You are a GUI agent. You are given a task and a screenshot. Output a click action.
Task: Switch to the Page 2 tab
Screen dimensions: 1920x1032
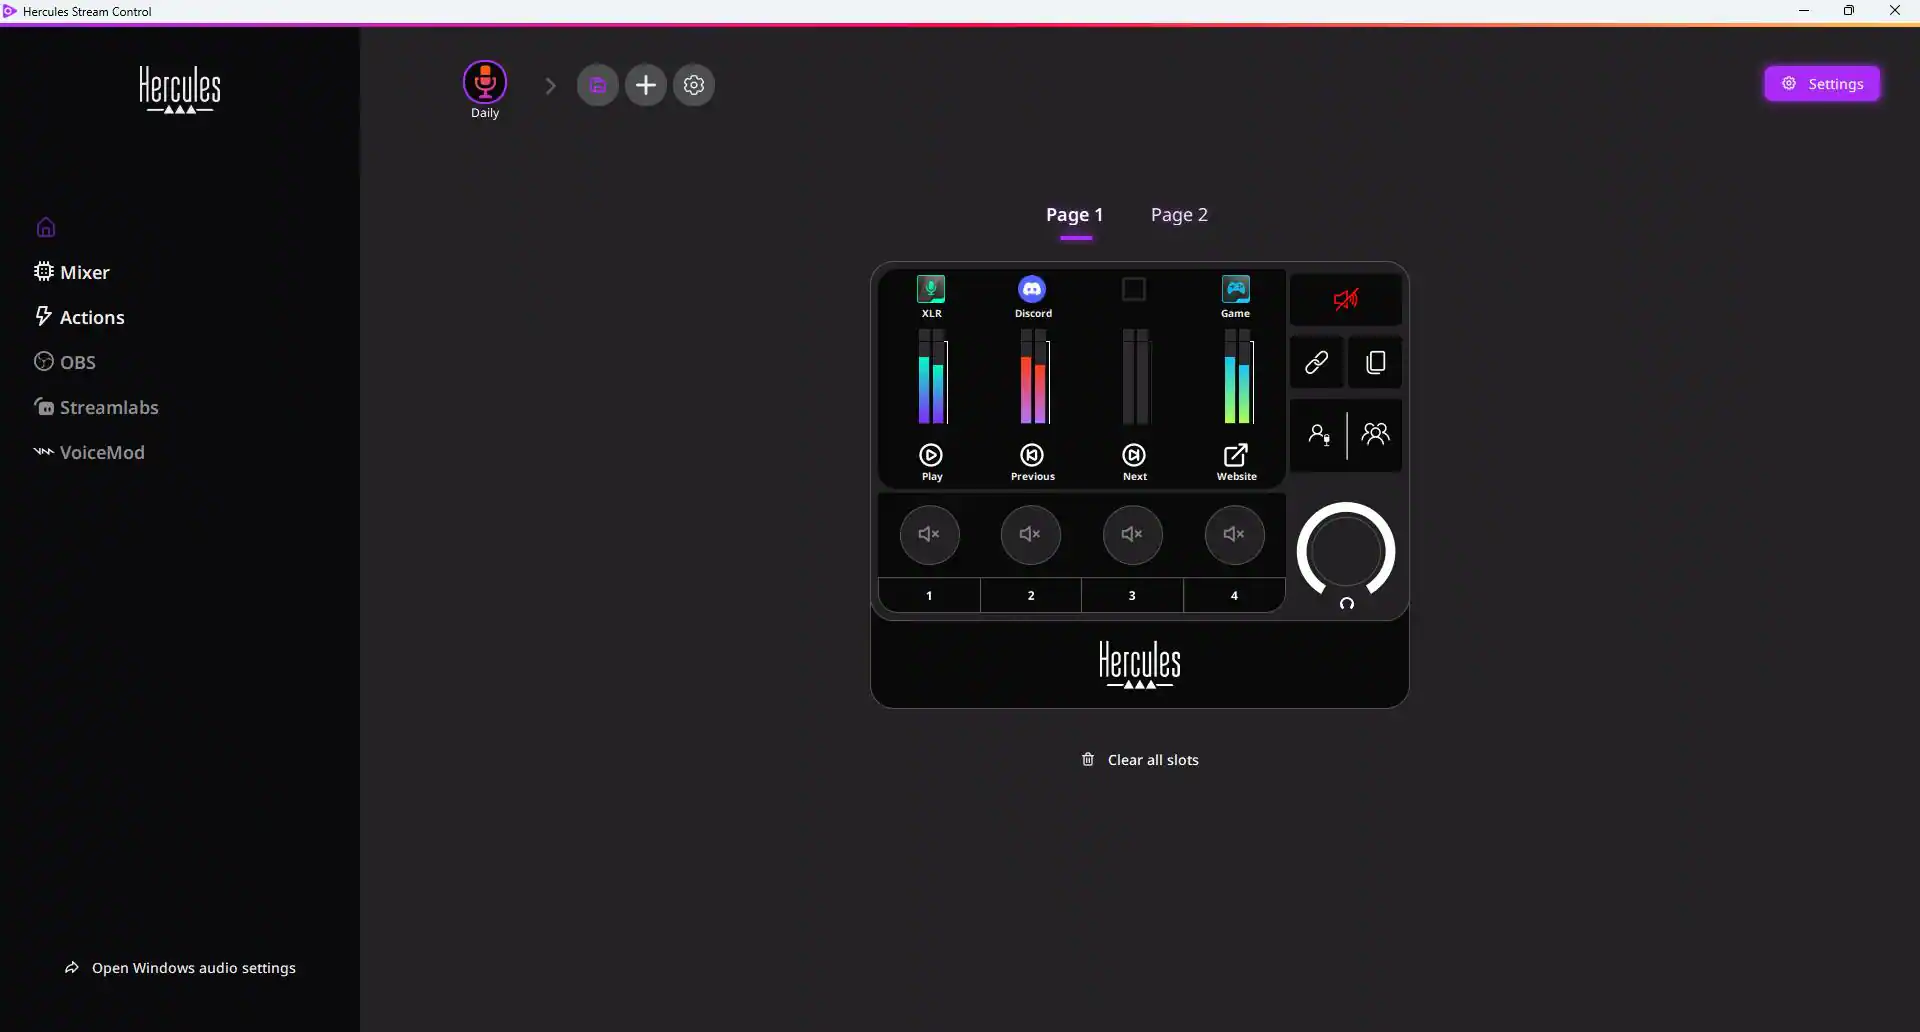pos(1179,215)
